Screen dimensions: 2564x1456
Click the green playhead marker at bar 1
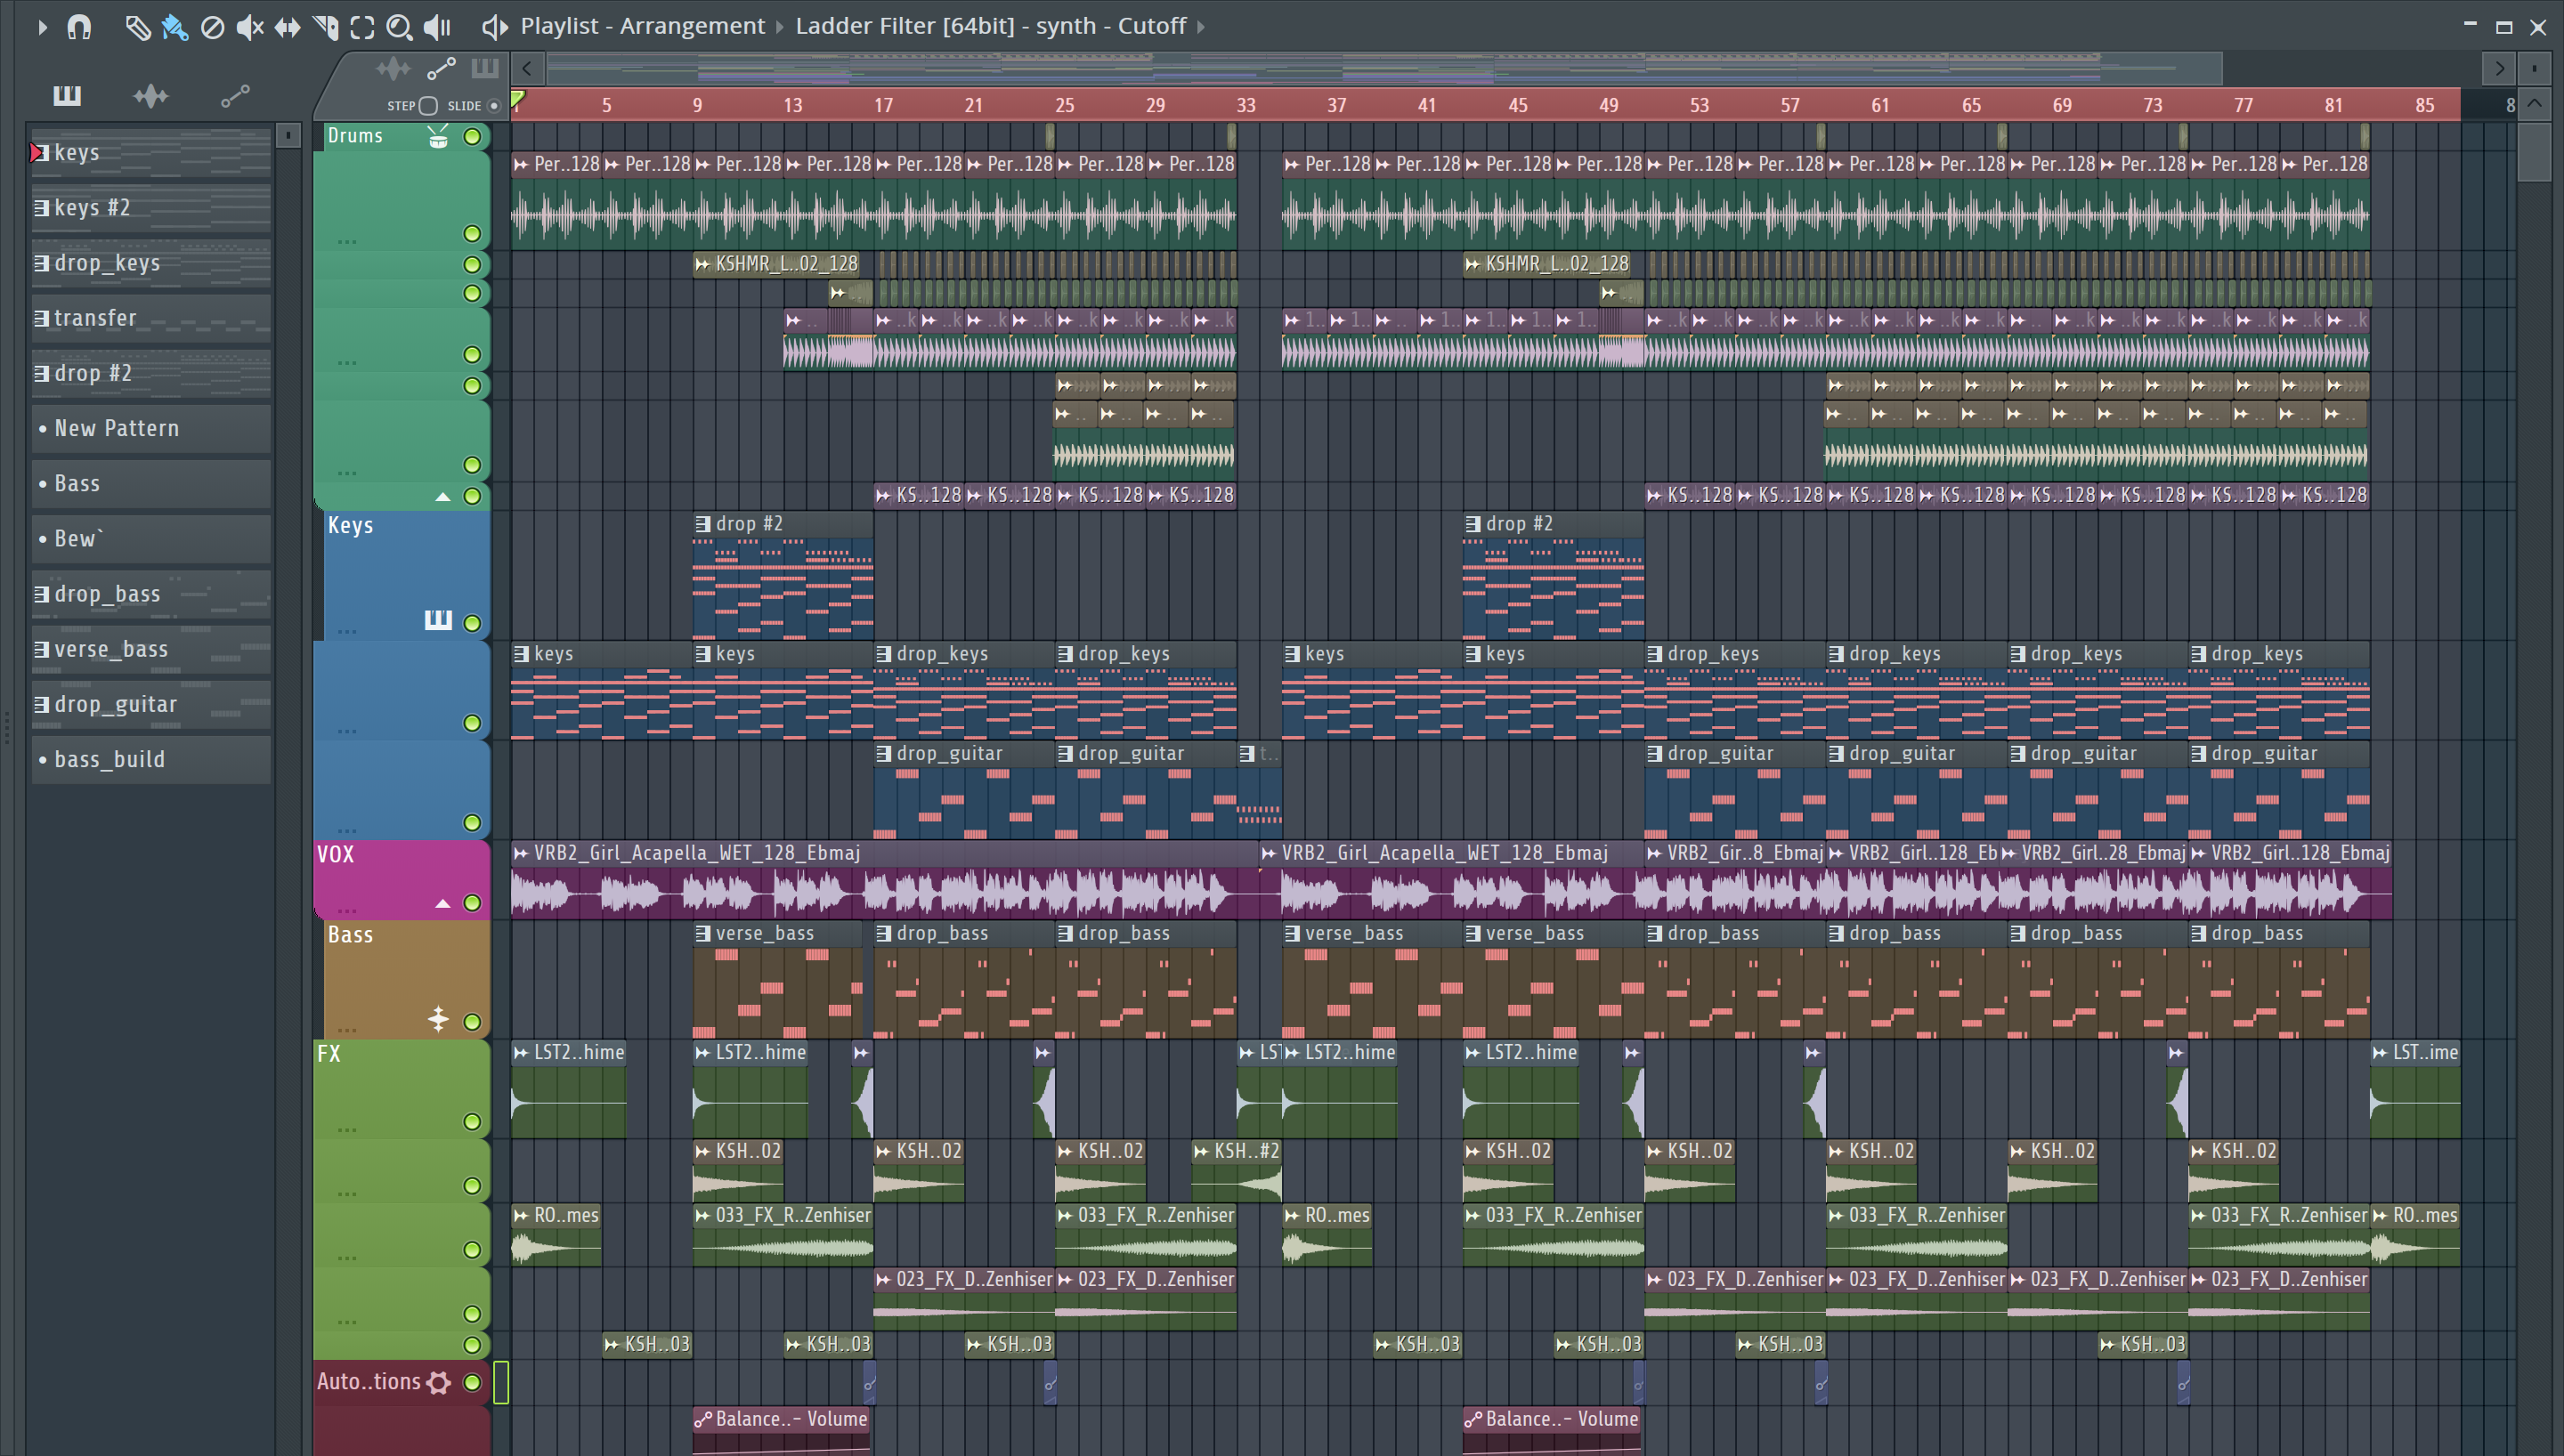[x=518, y=99]
